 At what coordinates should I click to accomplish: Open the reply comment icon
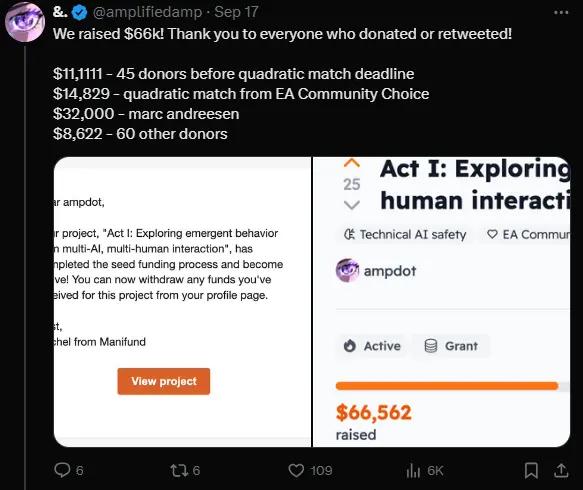(62, 470)
